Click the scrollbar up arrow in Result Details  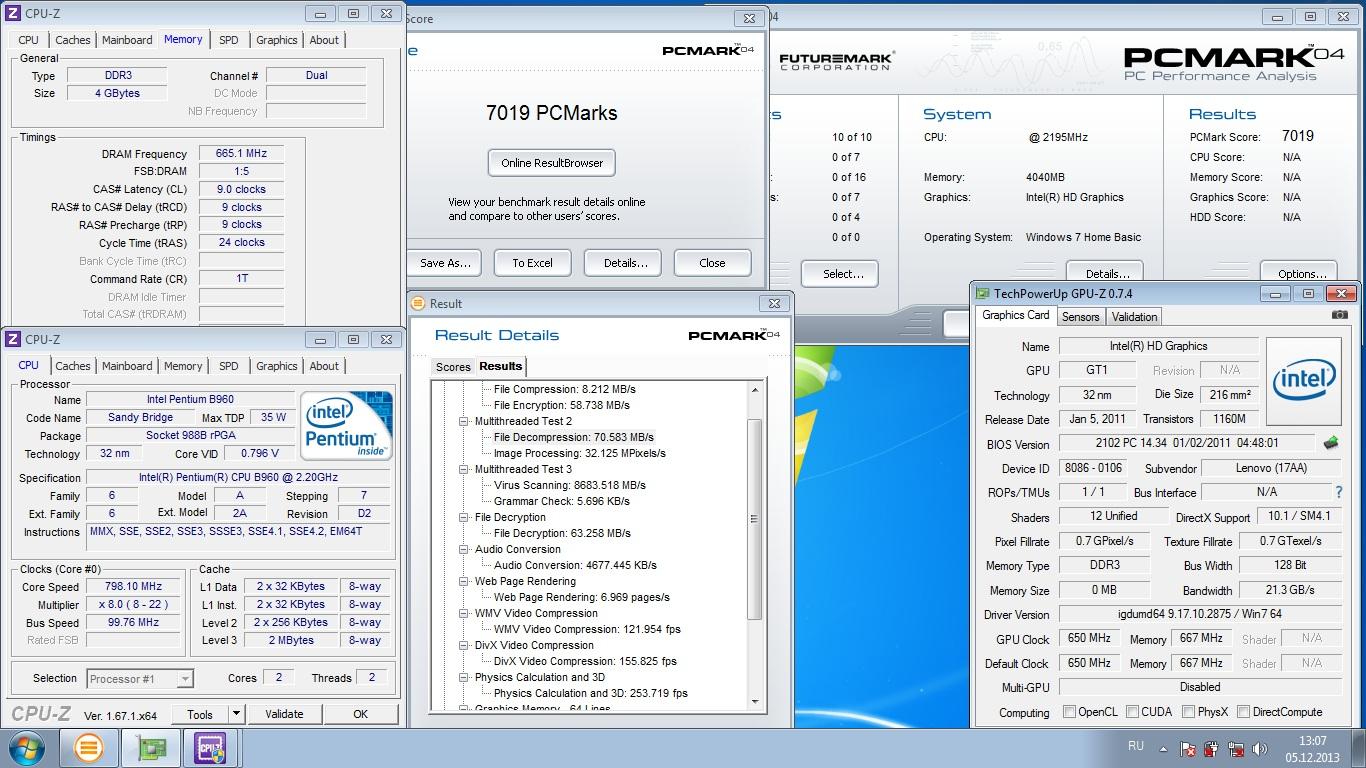[755, 390]
